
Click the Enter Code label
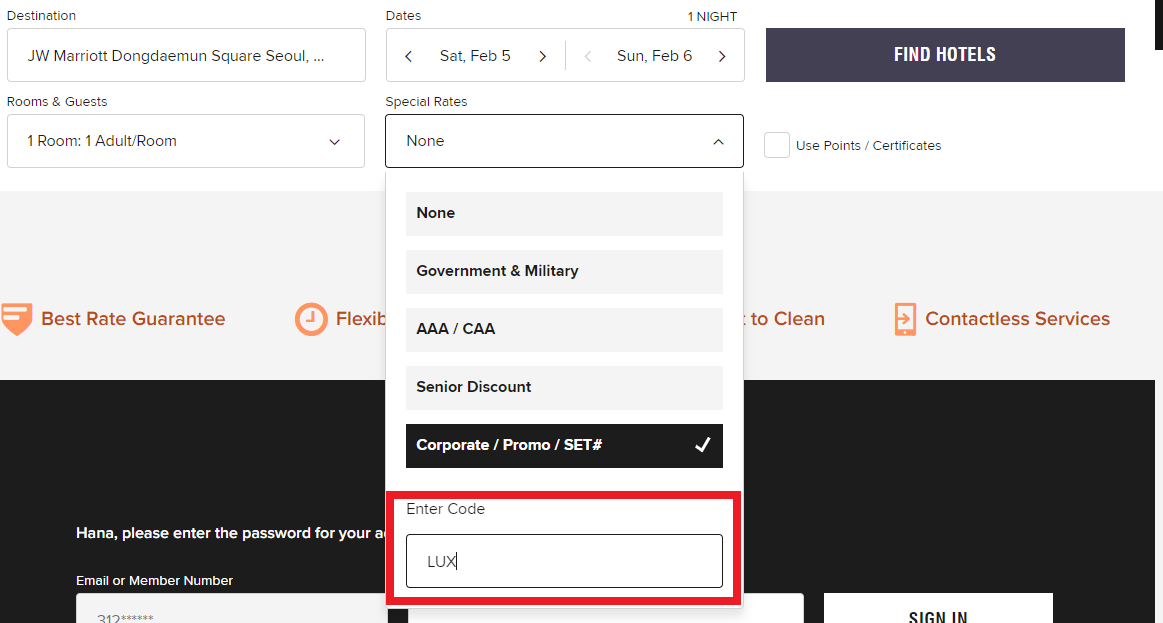445,510
